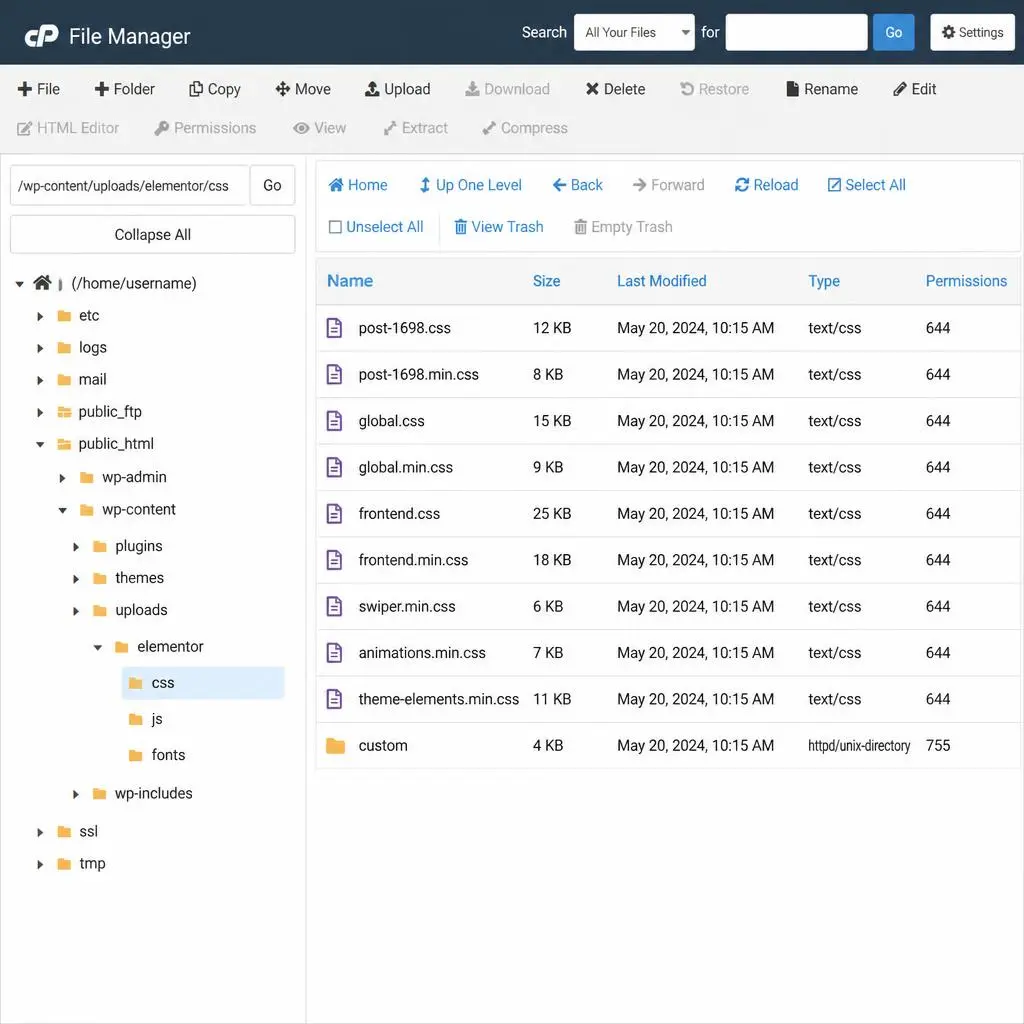Image resolution: width=1024 pixels, height=1024 pixels.
Task: Click the Download toolbar button
Action: tap(507, 89)
